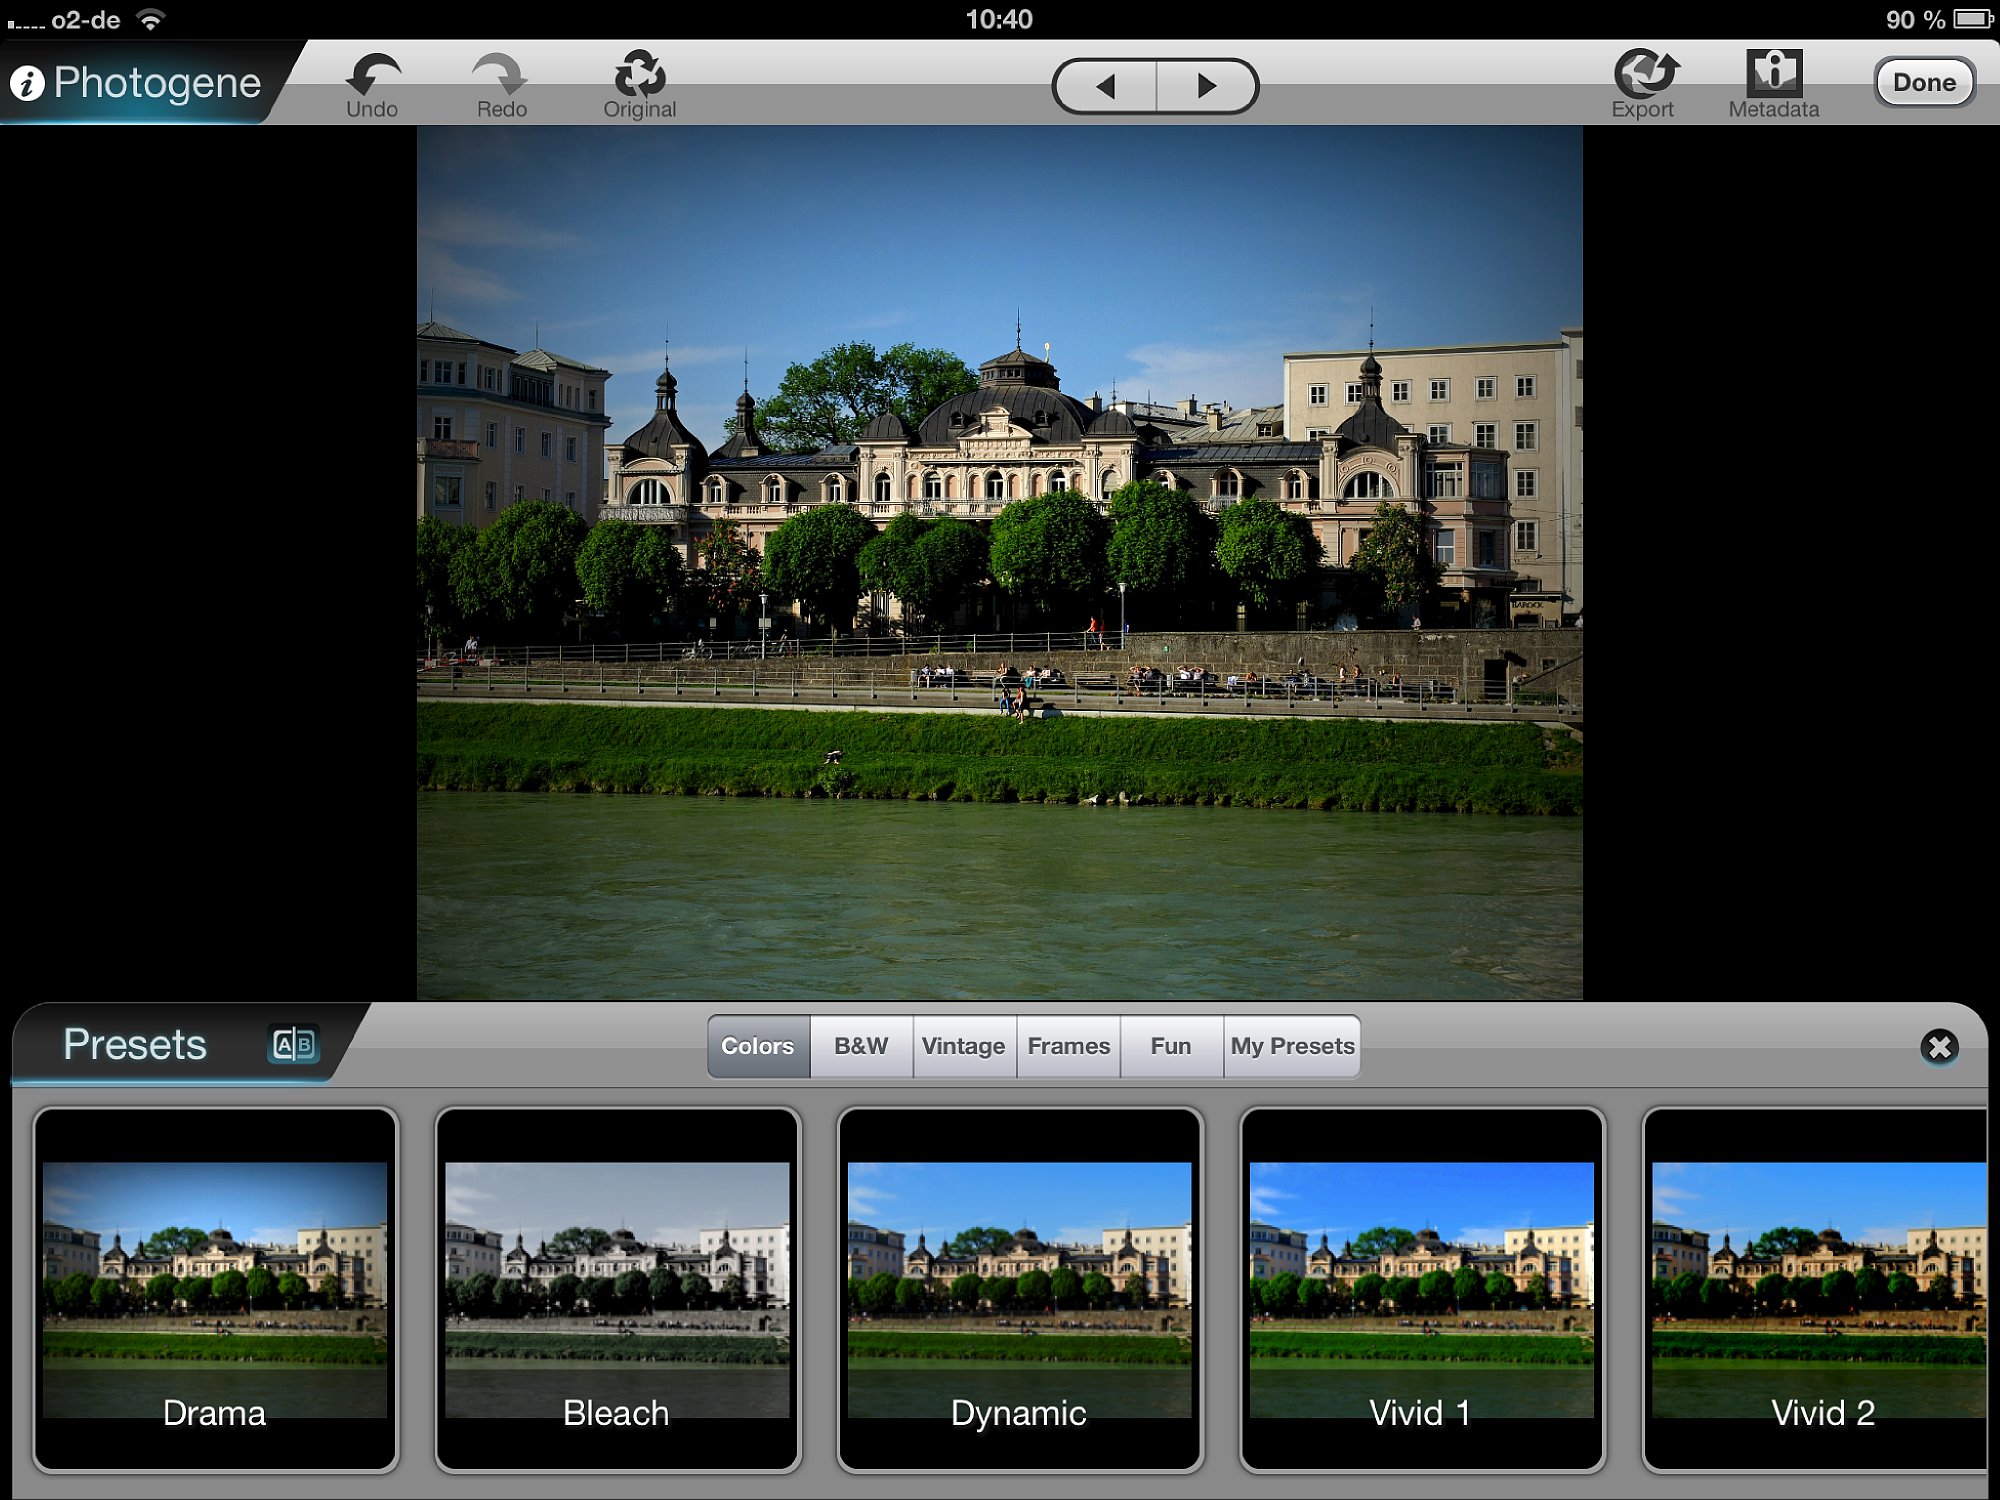The height and width of the screenshot is (1500, 2000).
Task: Go to next photo arrow
Action: 1207,86
